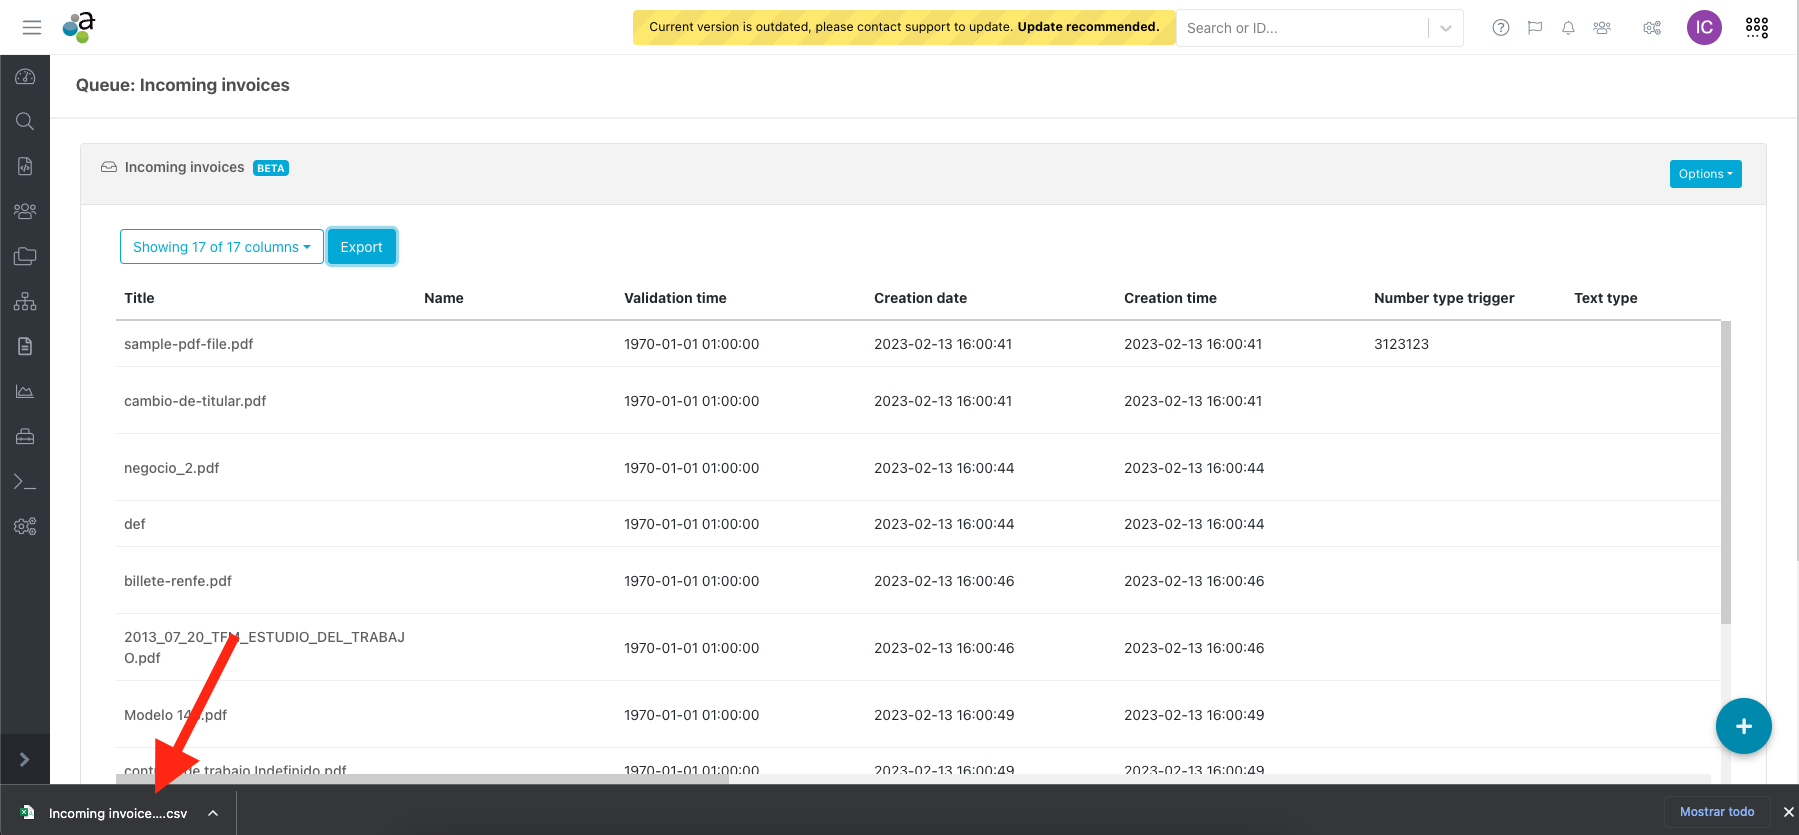Click the vertical scrollbar of the table
The height and width of the screenshot is (835, 1799).
1725,472
